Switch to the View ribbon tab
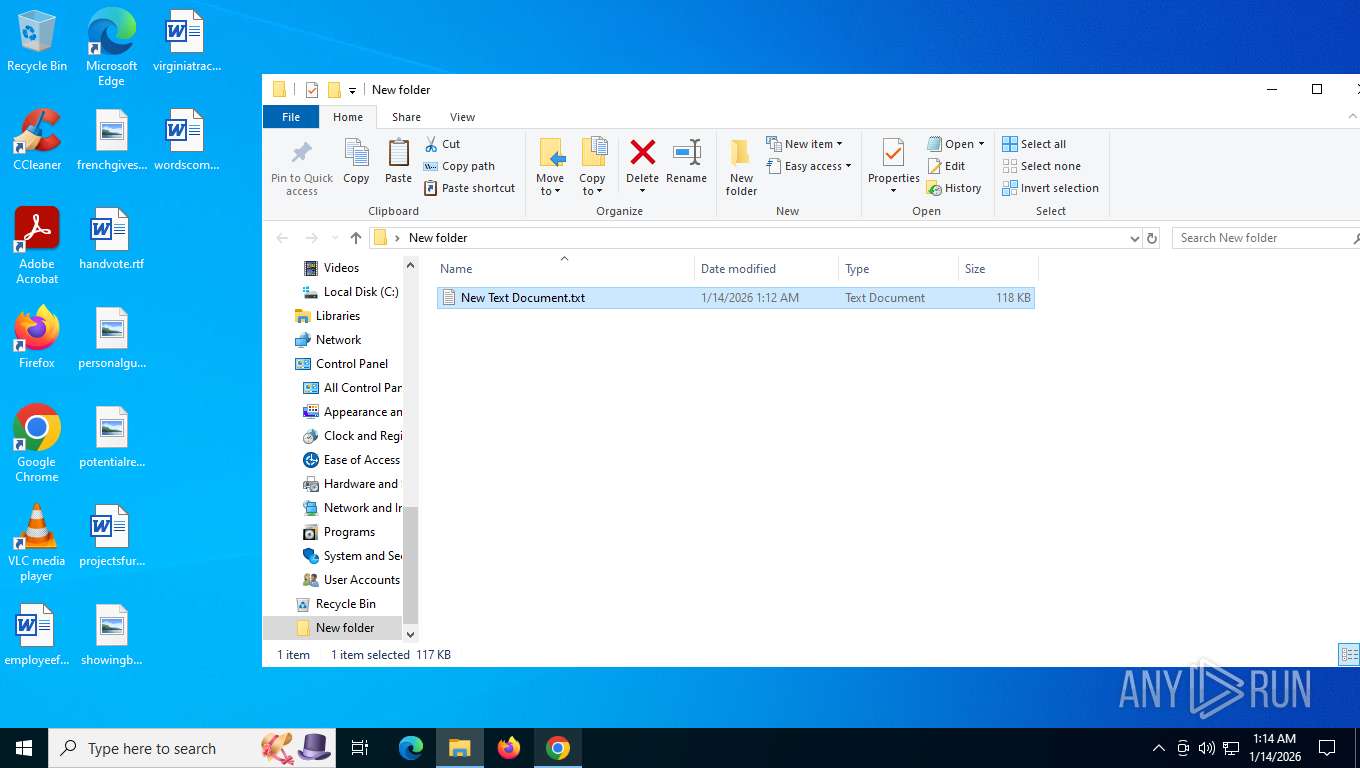The height and width of the screenshot is (768, 1360). coord(462,117)
